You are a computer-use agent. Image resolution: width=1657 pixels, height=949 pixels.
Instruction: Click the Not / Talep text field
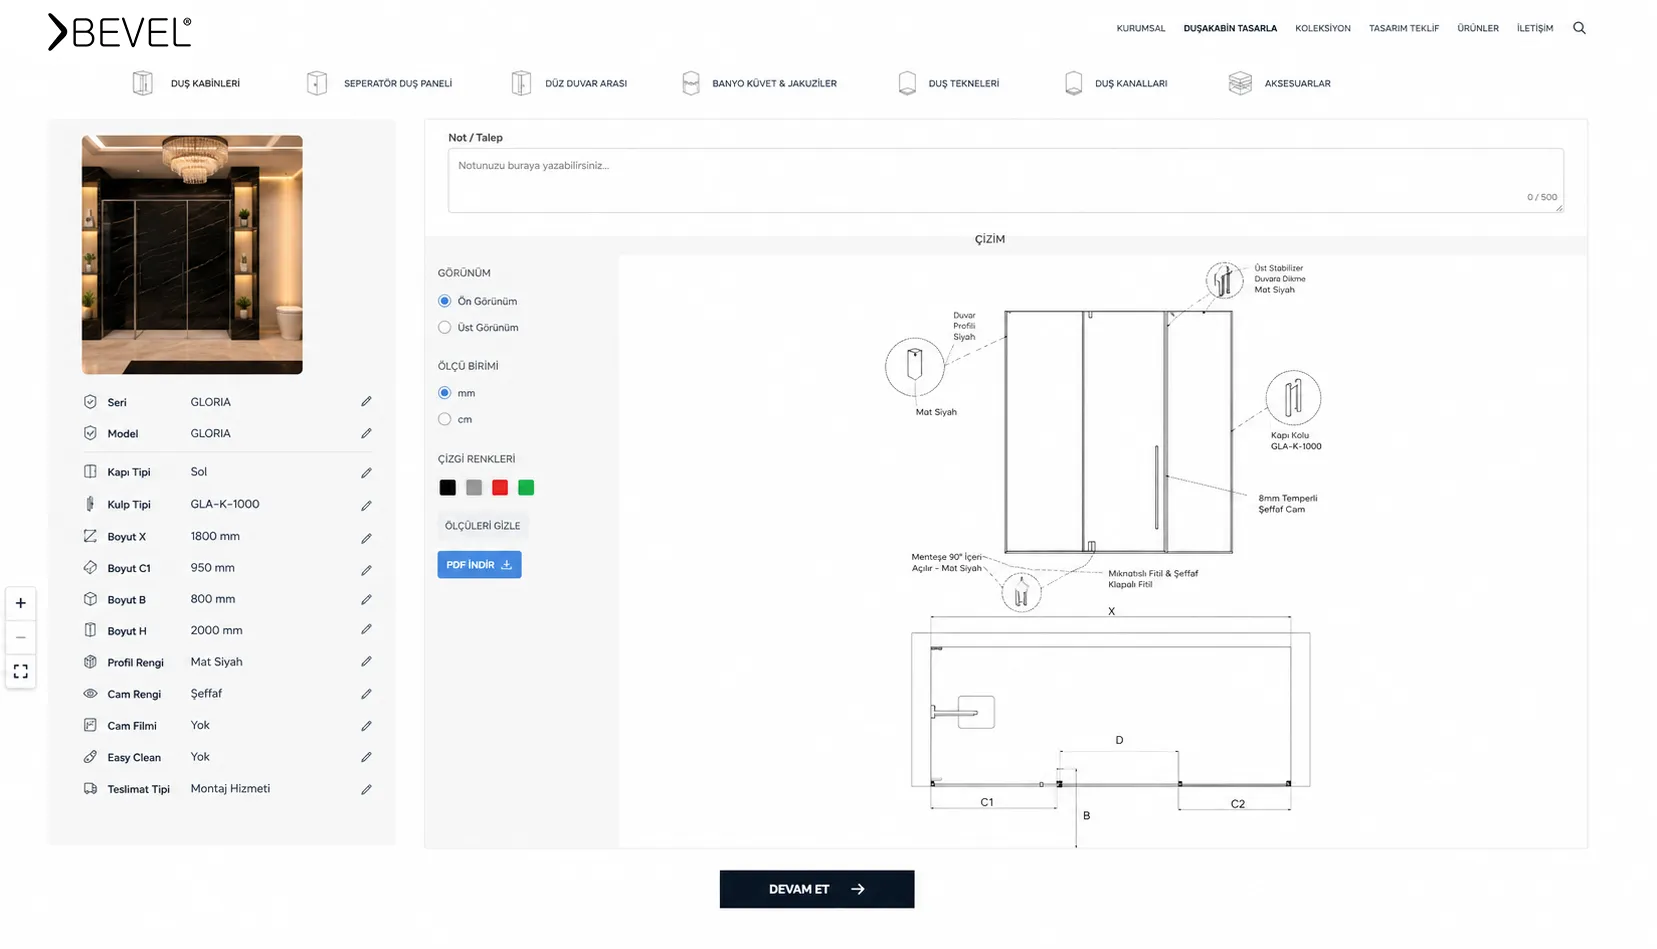[x=1005, y=180]
